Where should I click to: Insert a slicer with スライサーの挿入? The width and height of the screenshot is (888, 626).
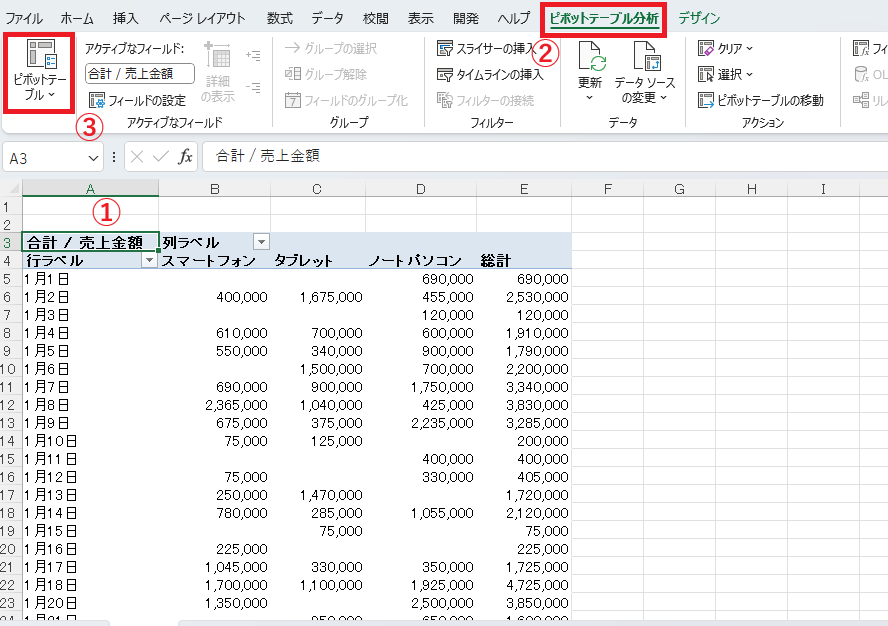486,48
